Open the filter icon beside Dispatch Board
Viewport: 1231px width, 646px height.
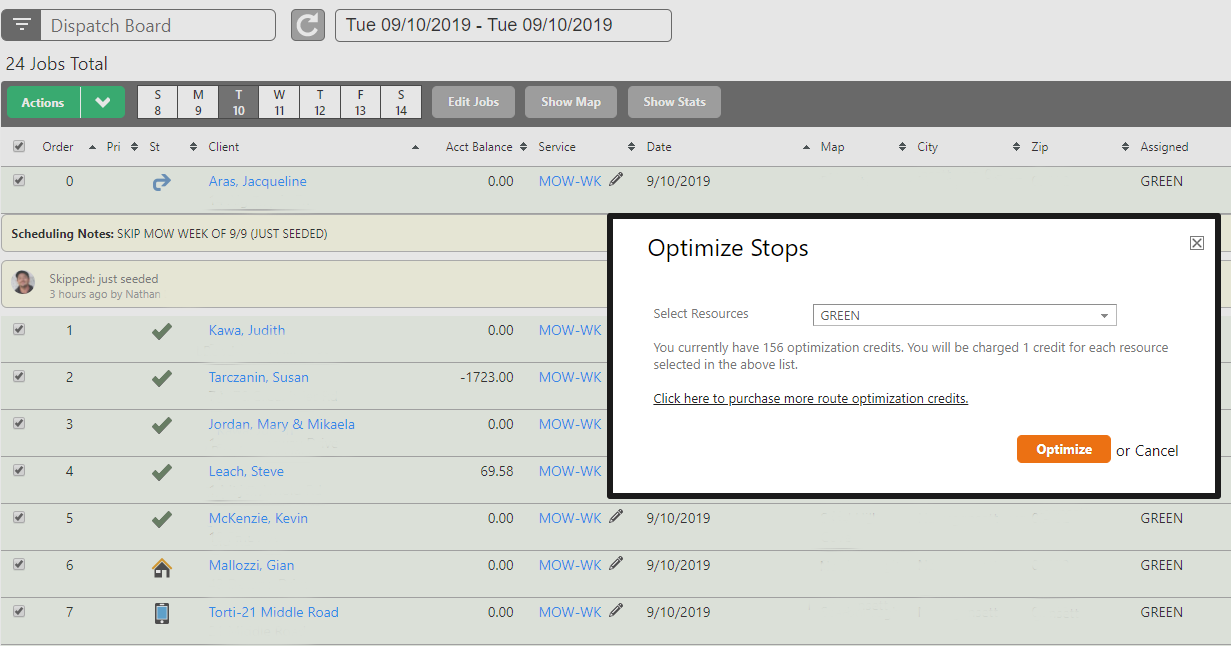(x=20, y=24)
